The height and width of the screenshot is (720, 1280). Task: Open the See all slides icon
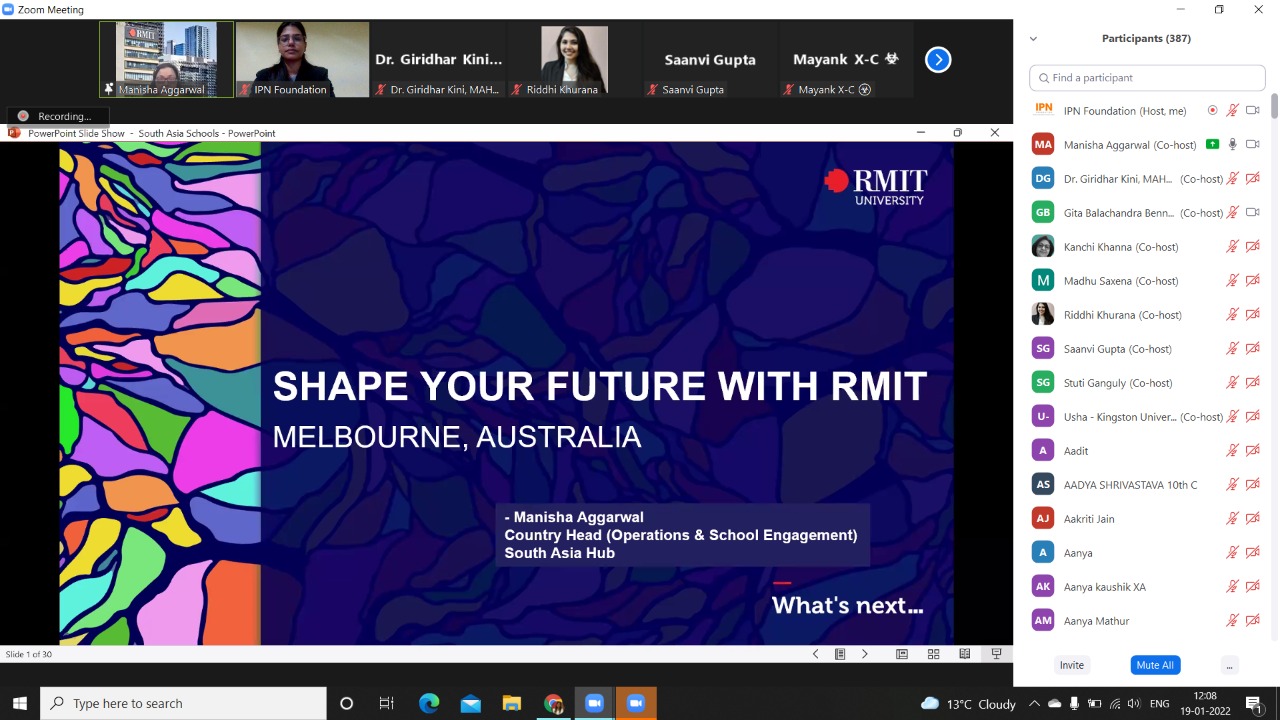[x=840, y=654]
